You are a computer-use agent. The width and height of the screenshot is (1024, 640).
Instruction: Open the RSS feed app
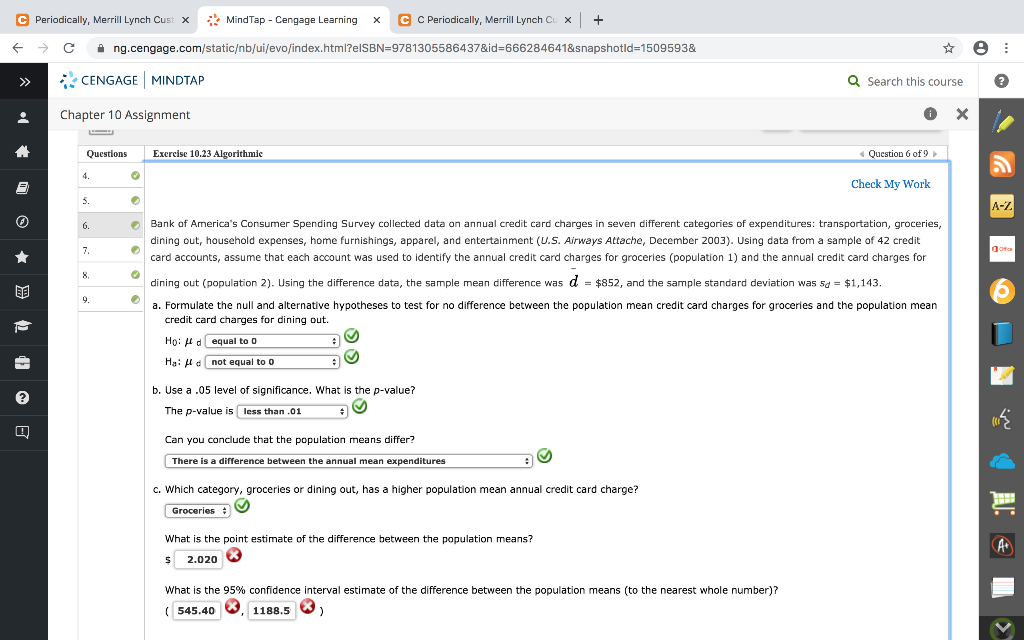pyautogui.click(x=1002, y=164)
